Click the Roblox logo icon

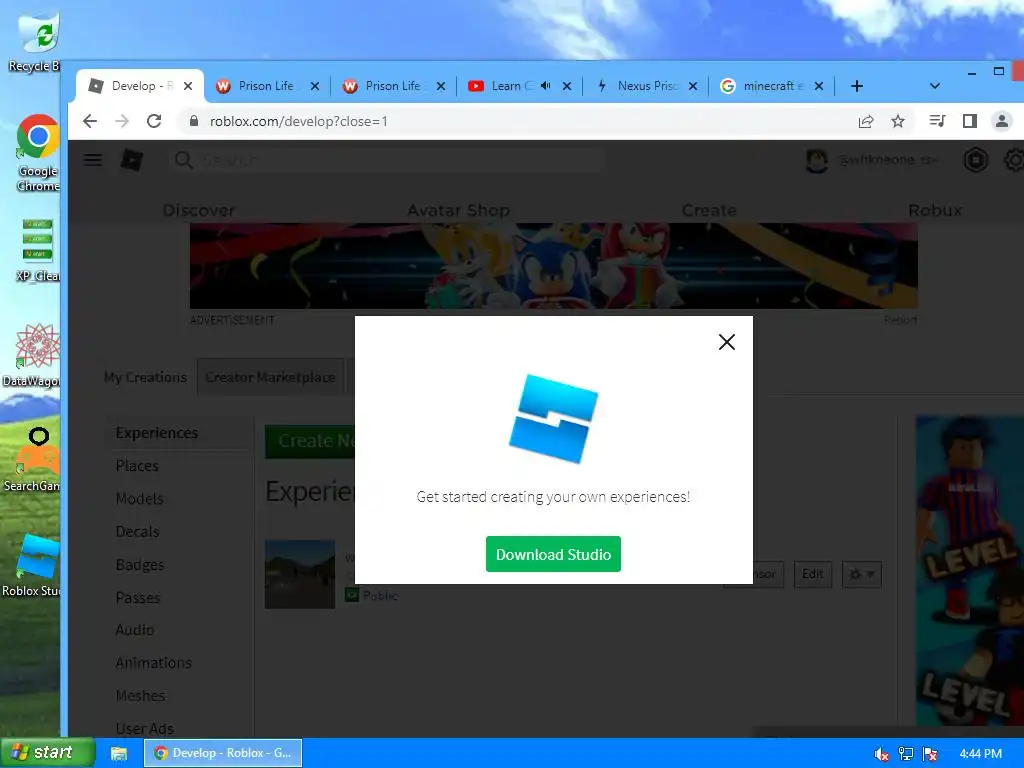pyautogui.click(x=132, y=160)
